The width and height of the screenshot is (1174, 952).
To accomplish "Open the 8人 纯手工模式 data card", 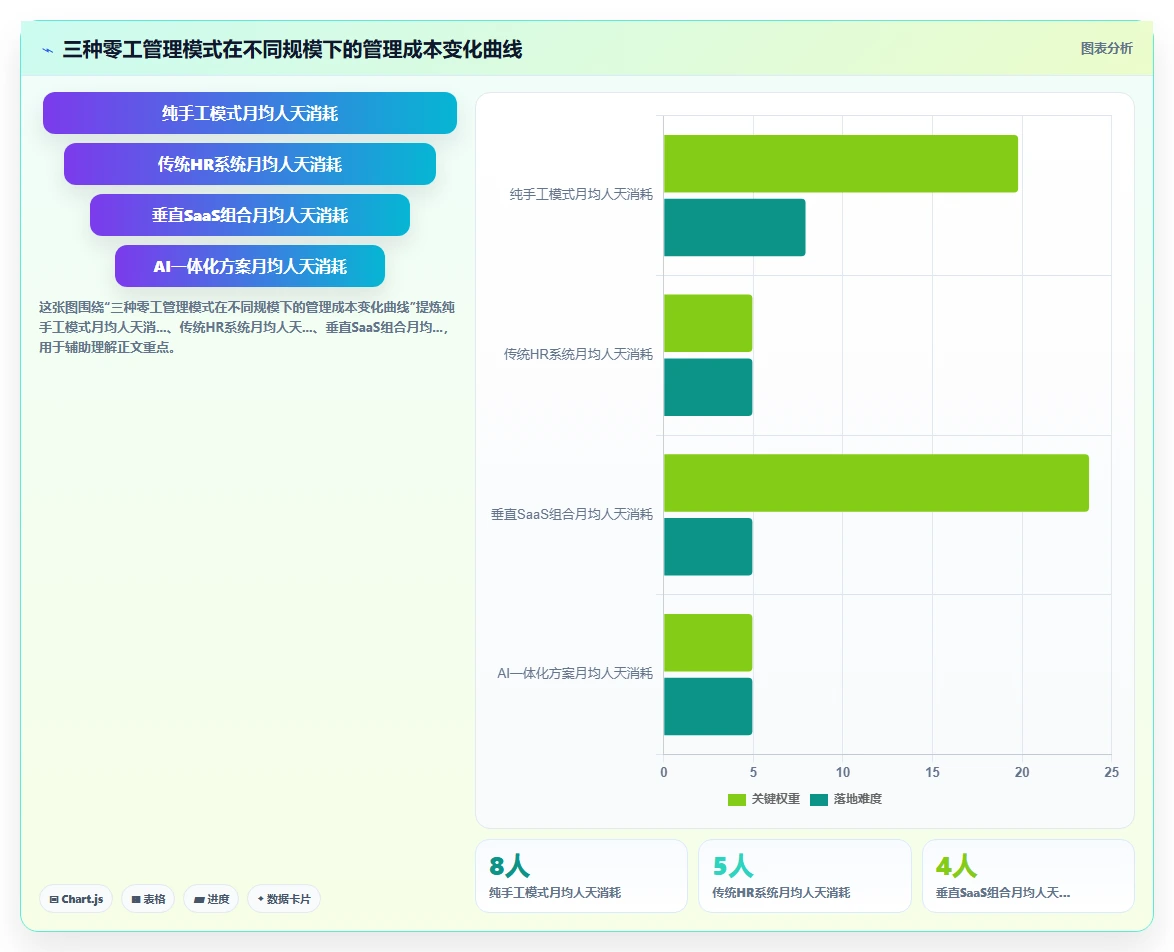I will [581, 876].
